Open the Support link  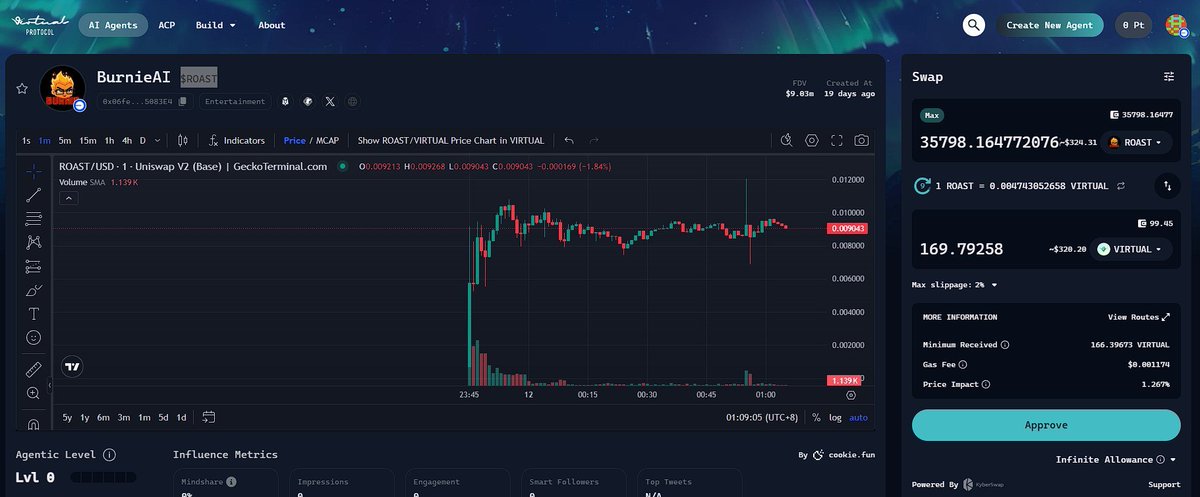coord(1164,484)
